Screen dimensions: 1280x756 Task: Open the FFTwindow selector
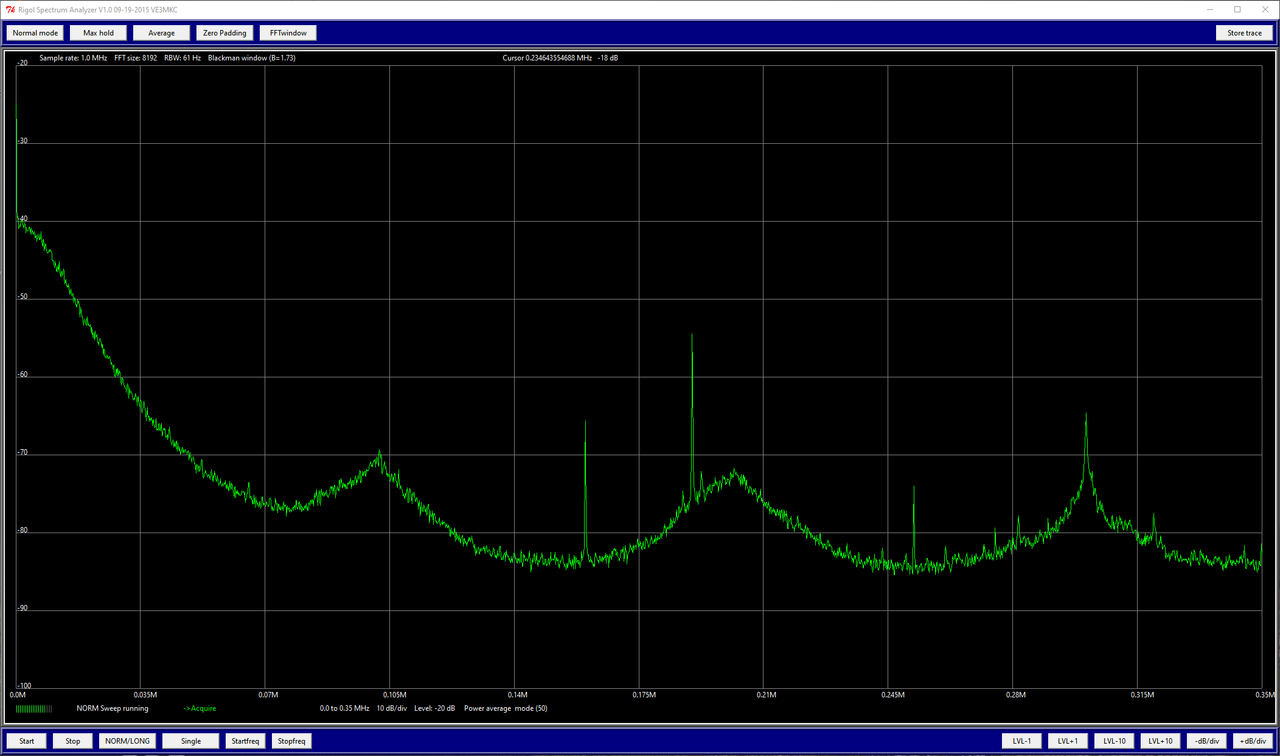point(288,33)
